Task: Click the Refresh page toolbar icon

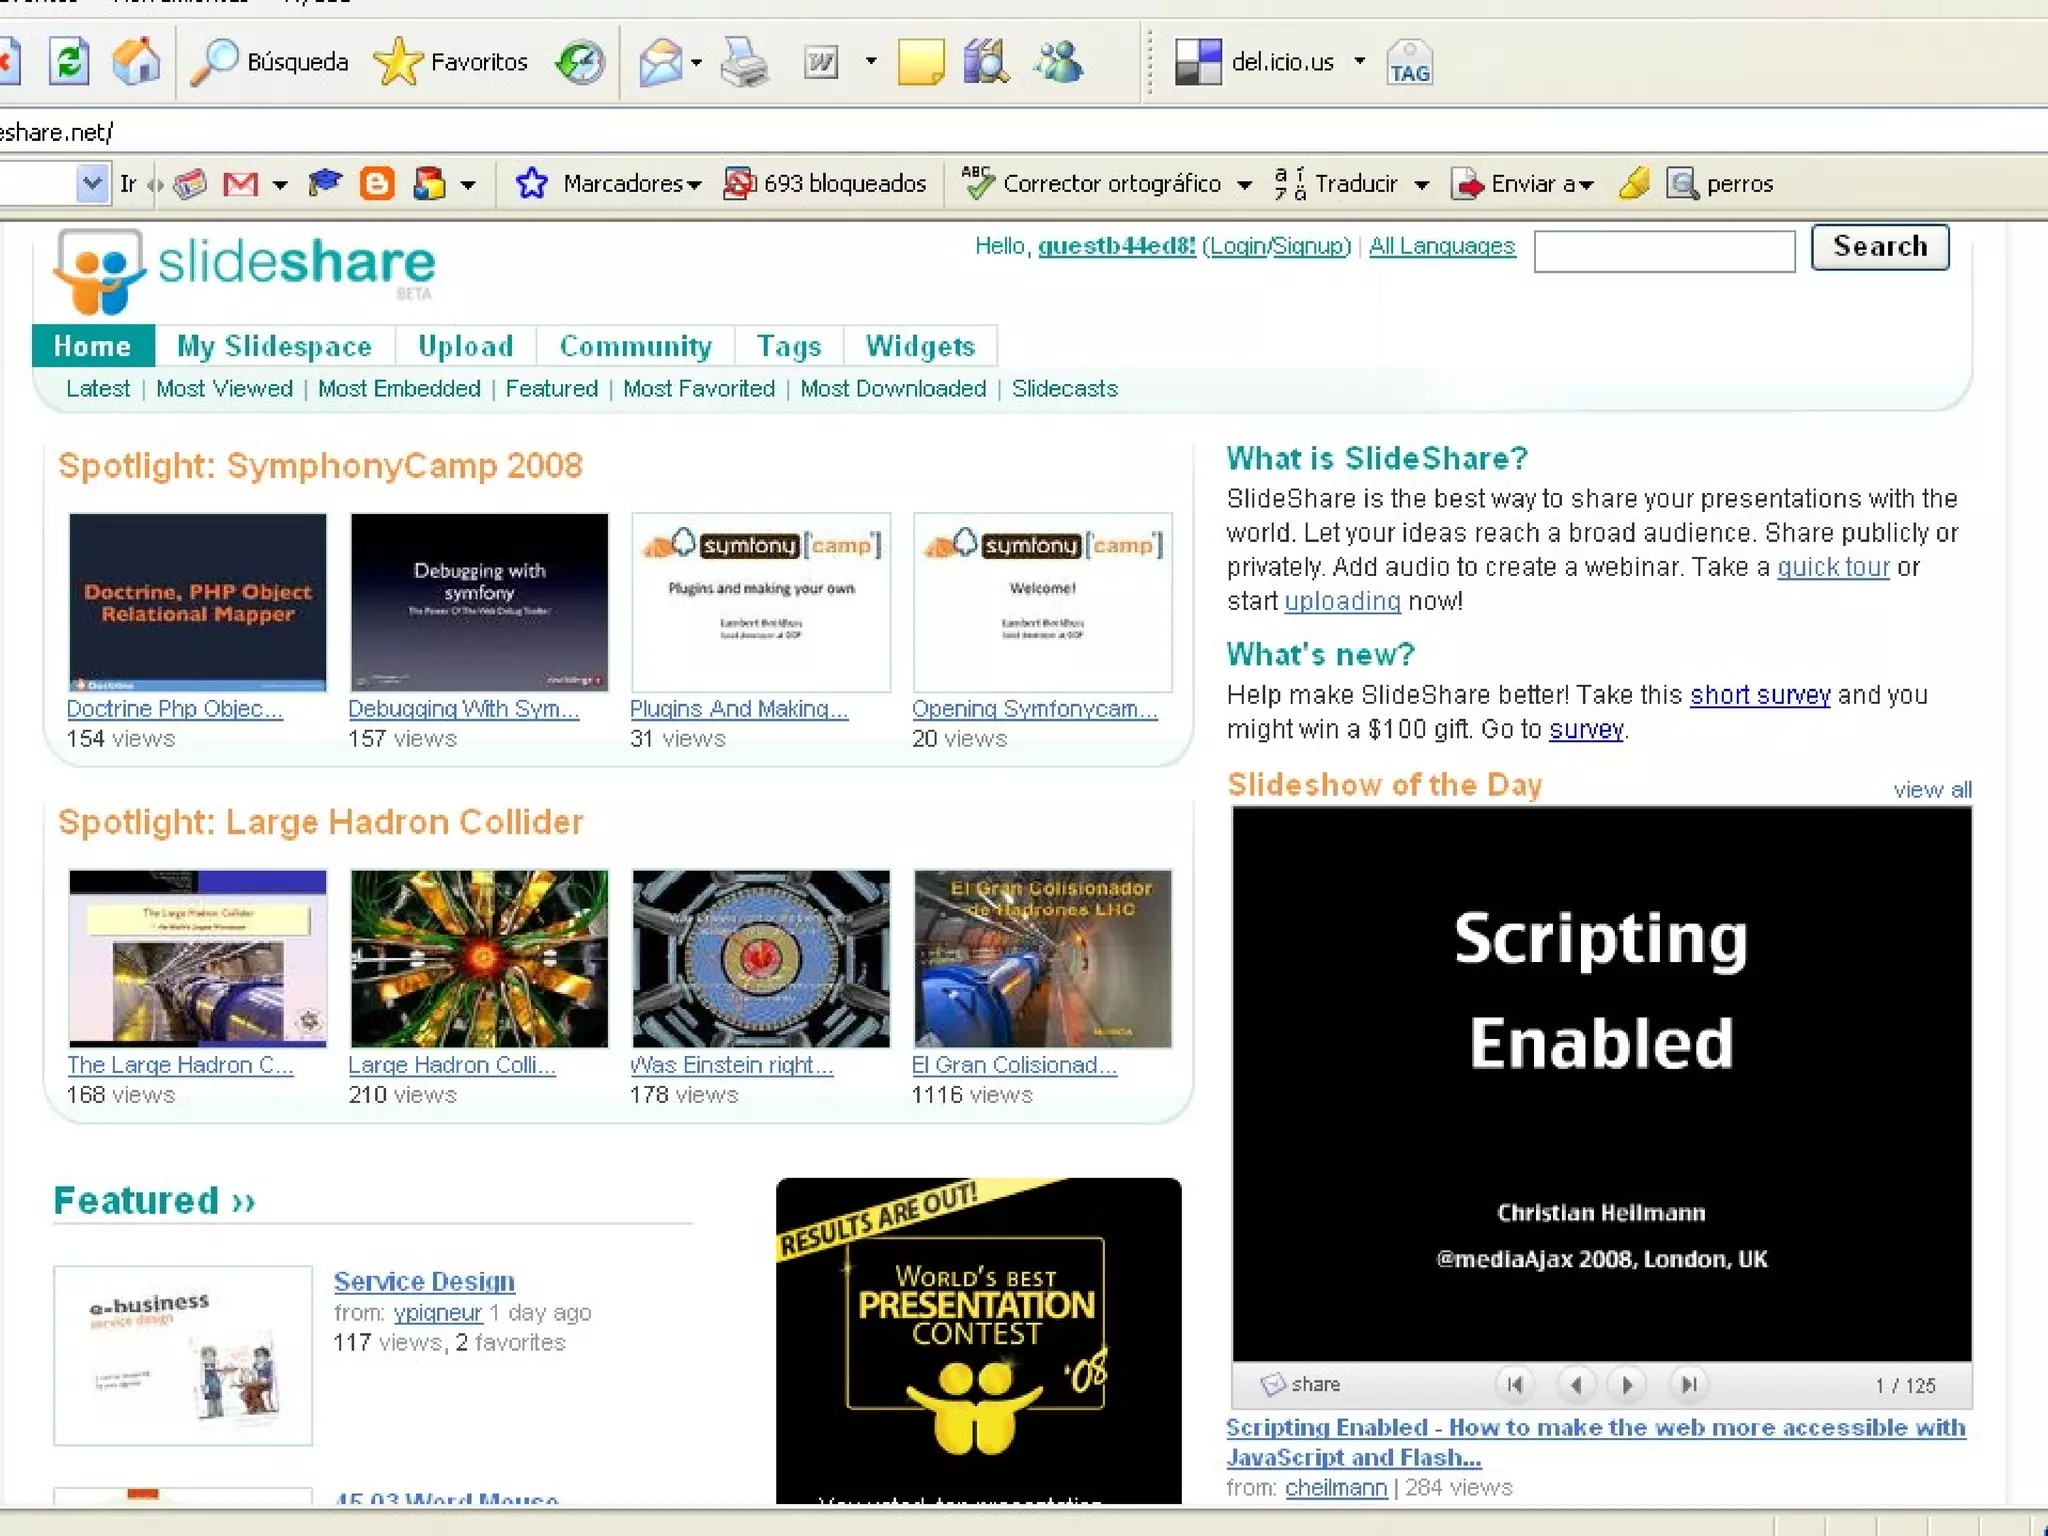Action: (x=68, y=62)
